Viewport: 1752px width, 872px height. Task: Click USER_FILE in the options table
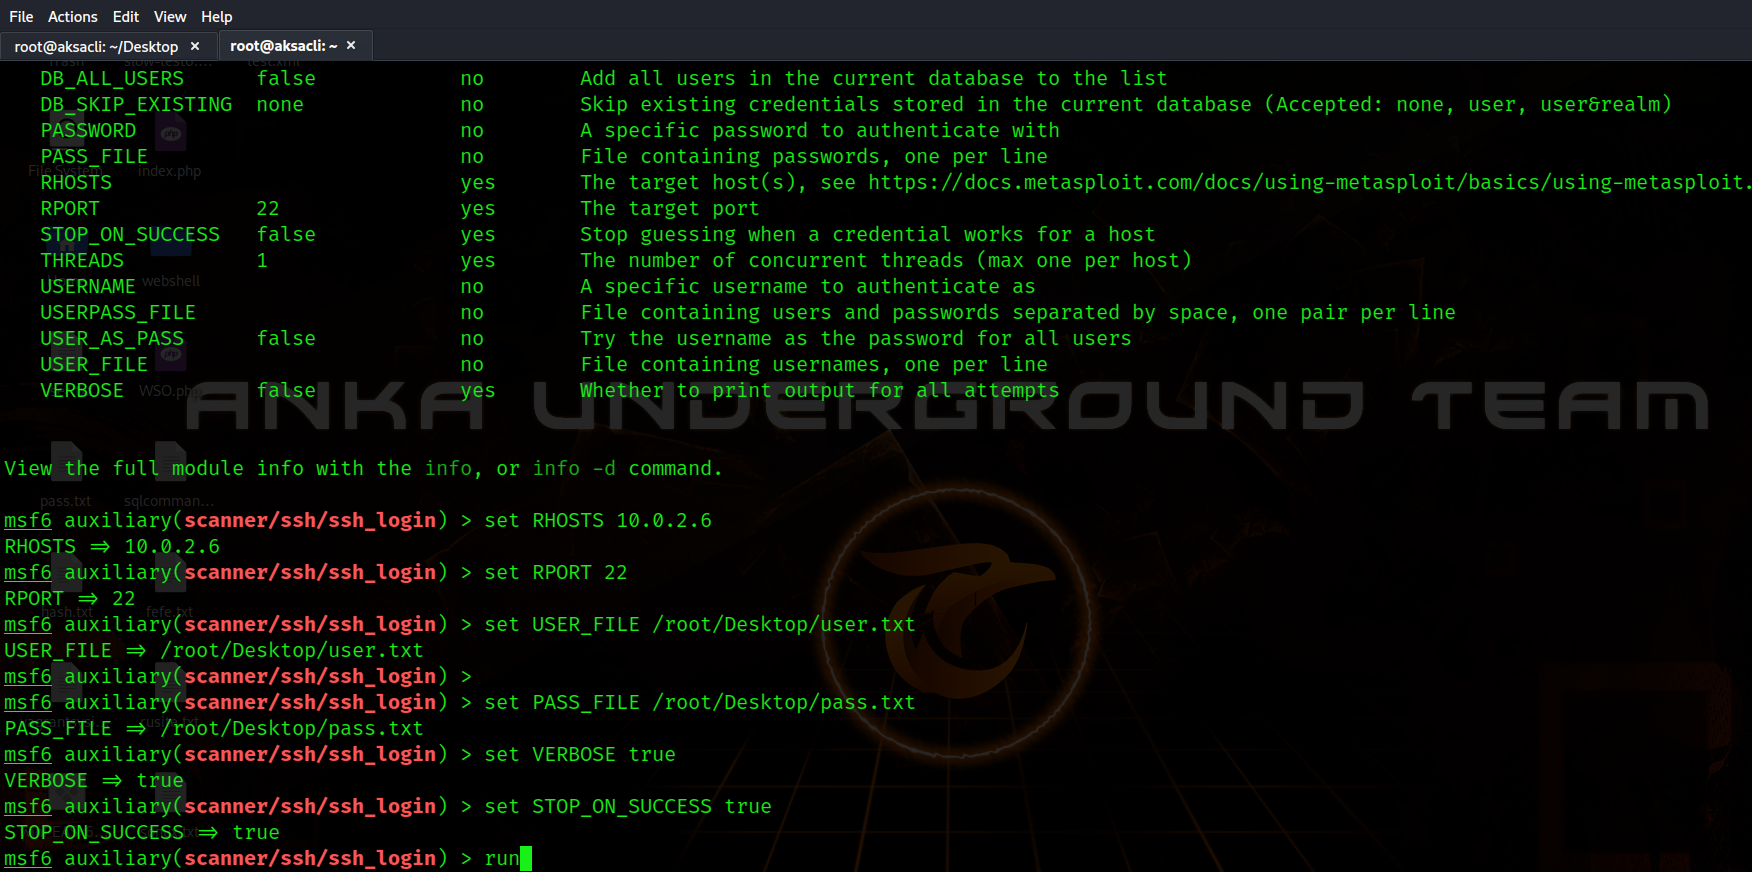(x=94, y=364)
